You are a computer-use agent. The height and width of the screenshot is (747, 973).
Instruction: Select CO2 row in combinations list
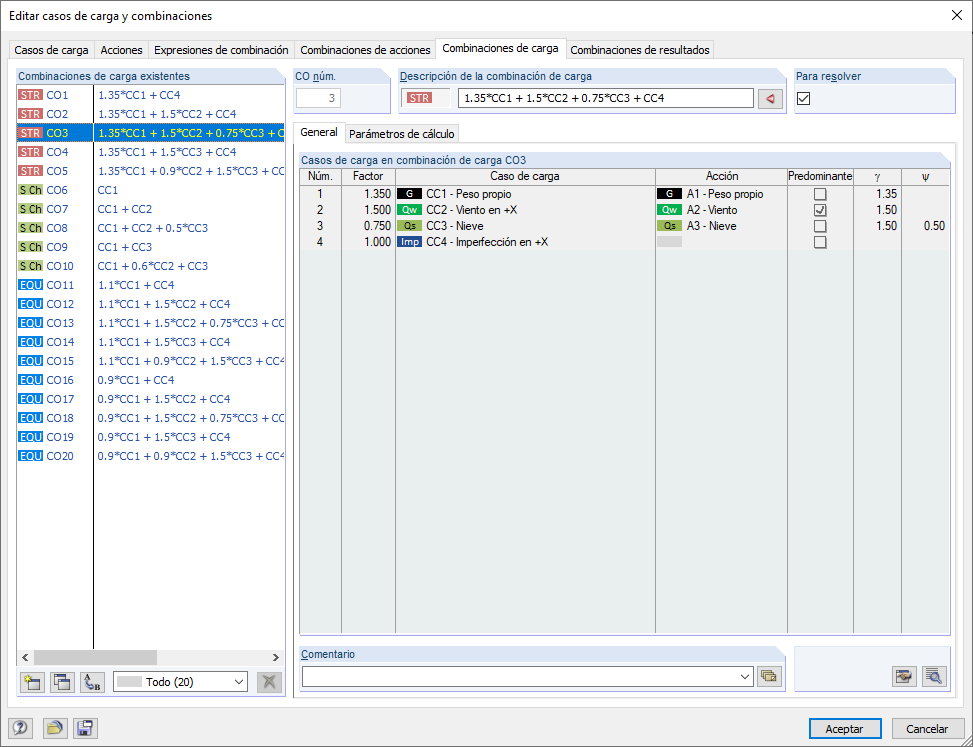pos(151,114)
